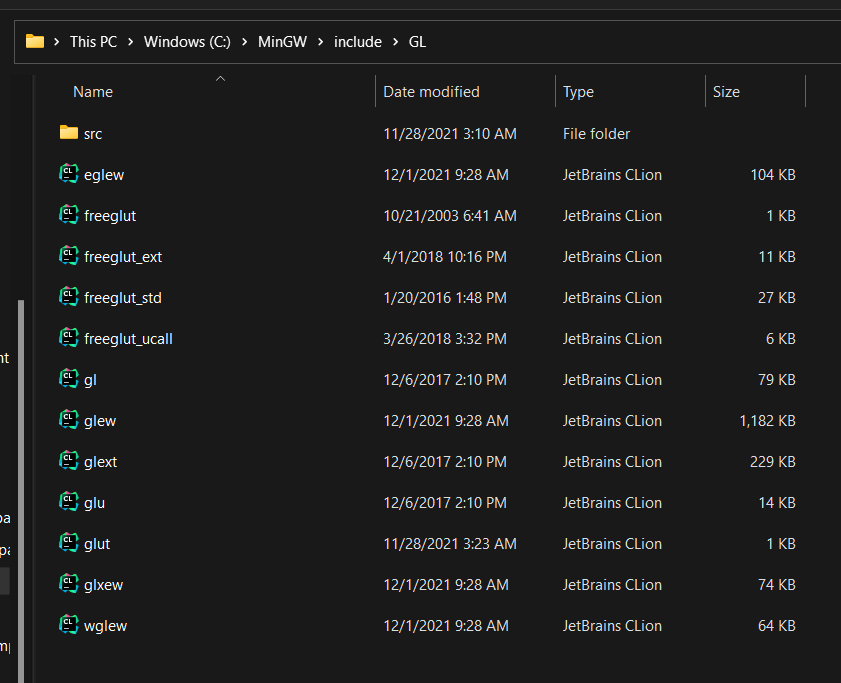Click the icon beside glext file
Viewport: 841px width, 683px height.
pos(68,461)
